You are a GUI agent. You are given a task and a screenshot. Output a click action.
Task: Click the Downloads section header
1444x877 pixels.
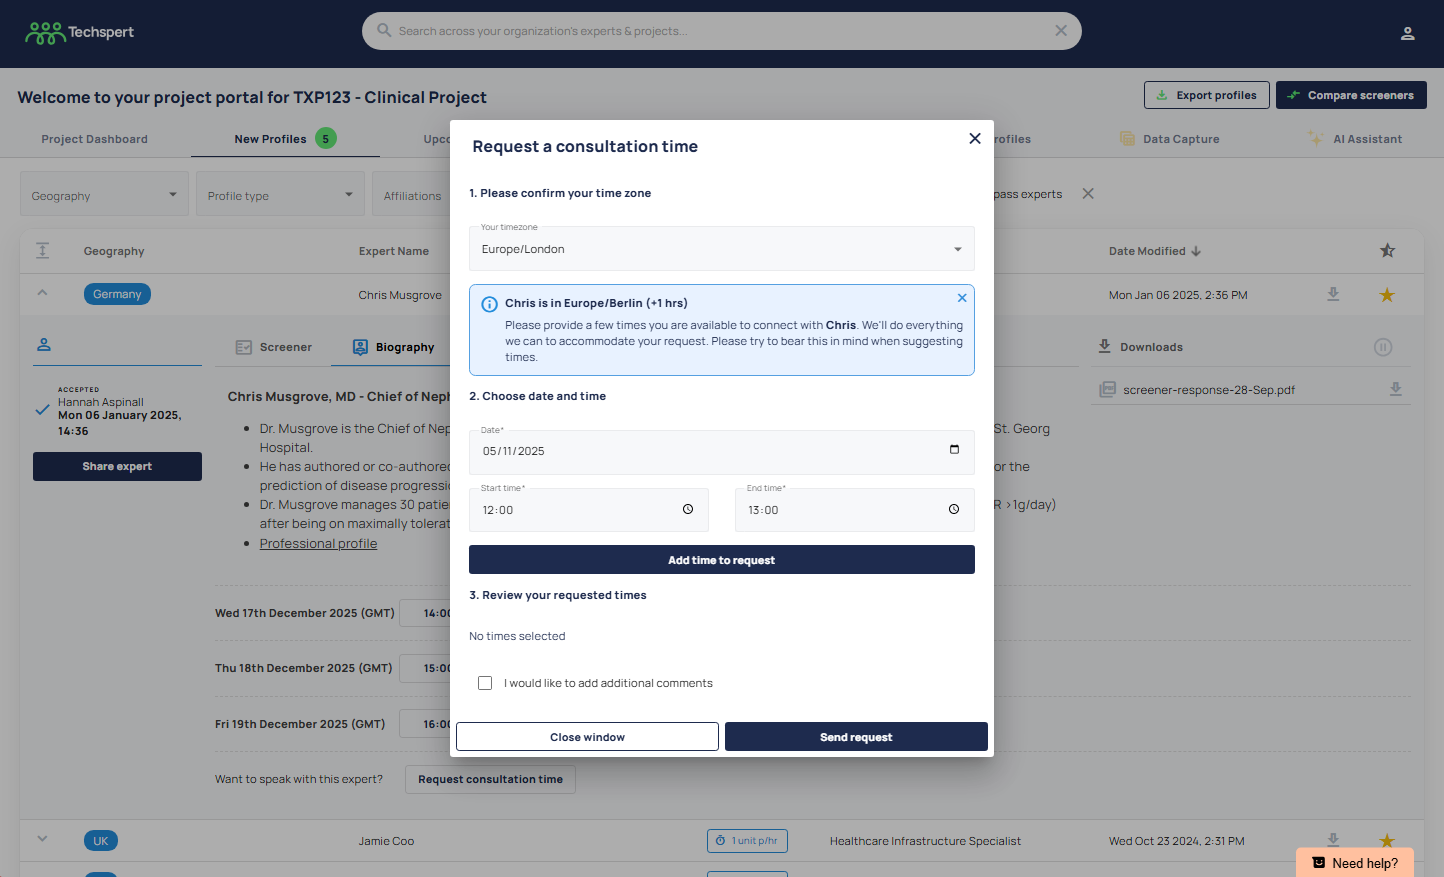point(1151,347)
